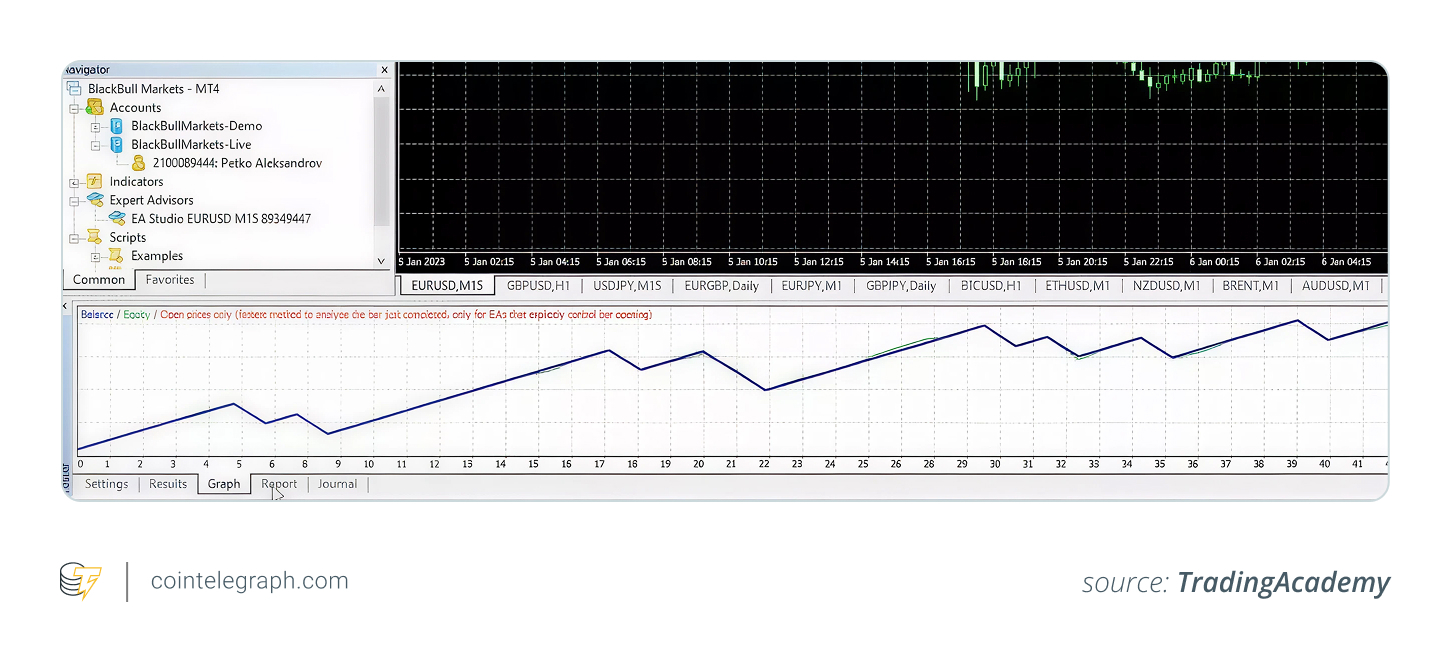Image resolution: width=1450 pixels, height=662 pixels.
Task: Expand the Indicators tree node
Action: coord(74,181)
